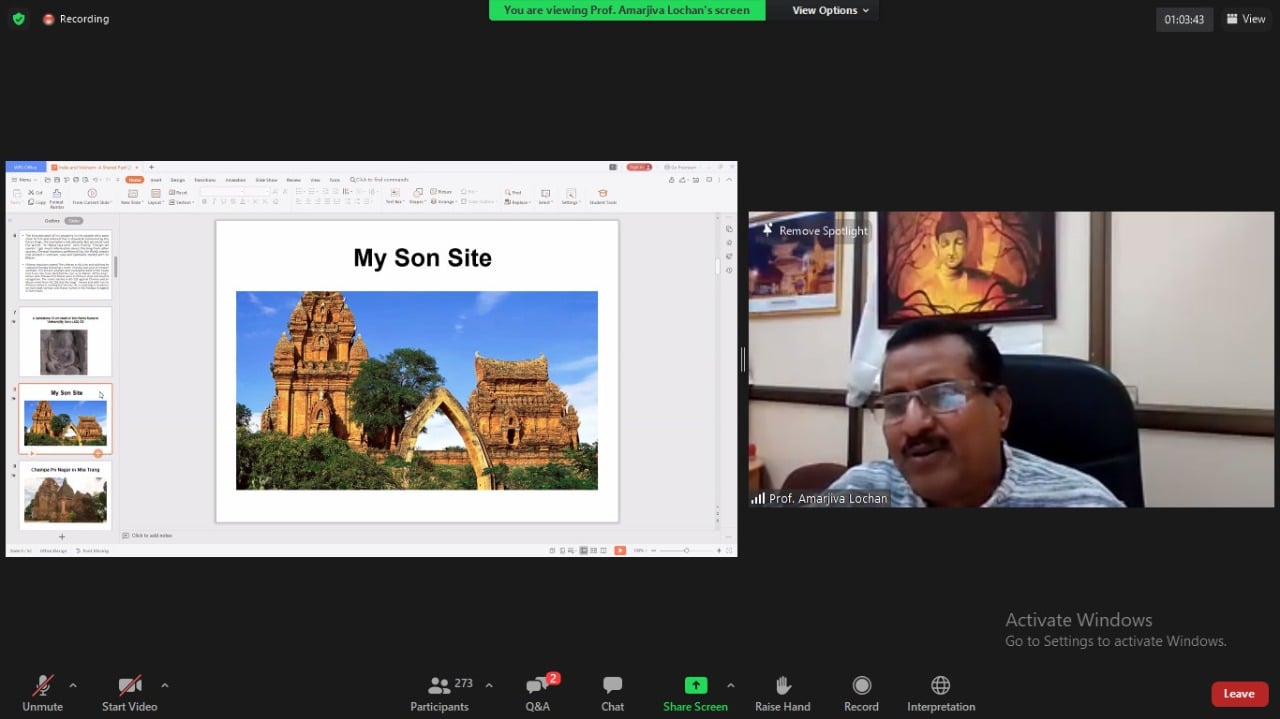Expand the arrow beside Participants

pyautogui.click(x=489, y=686)
